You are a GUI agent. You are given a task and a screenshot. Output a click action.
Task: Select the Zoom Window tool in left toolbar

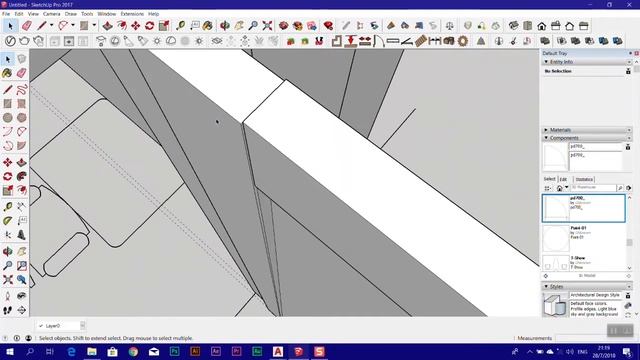(x=22, y=266)
